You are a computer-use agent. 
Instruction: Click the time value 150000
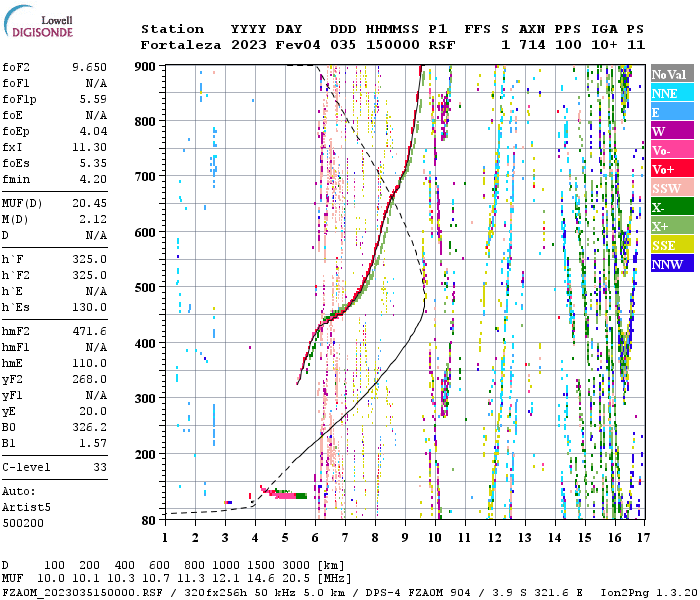click(x=393, y=45)
